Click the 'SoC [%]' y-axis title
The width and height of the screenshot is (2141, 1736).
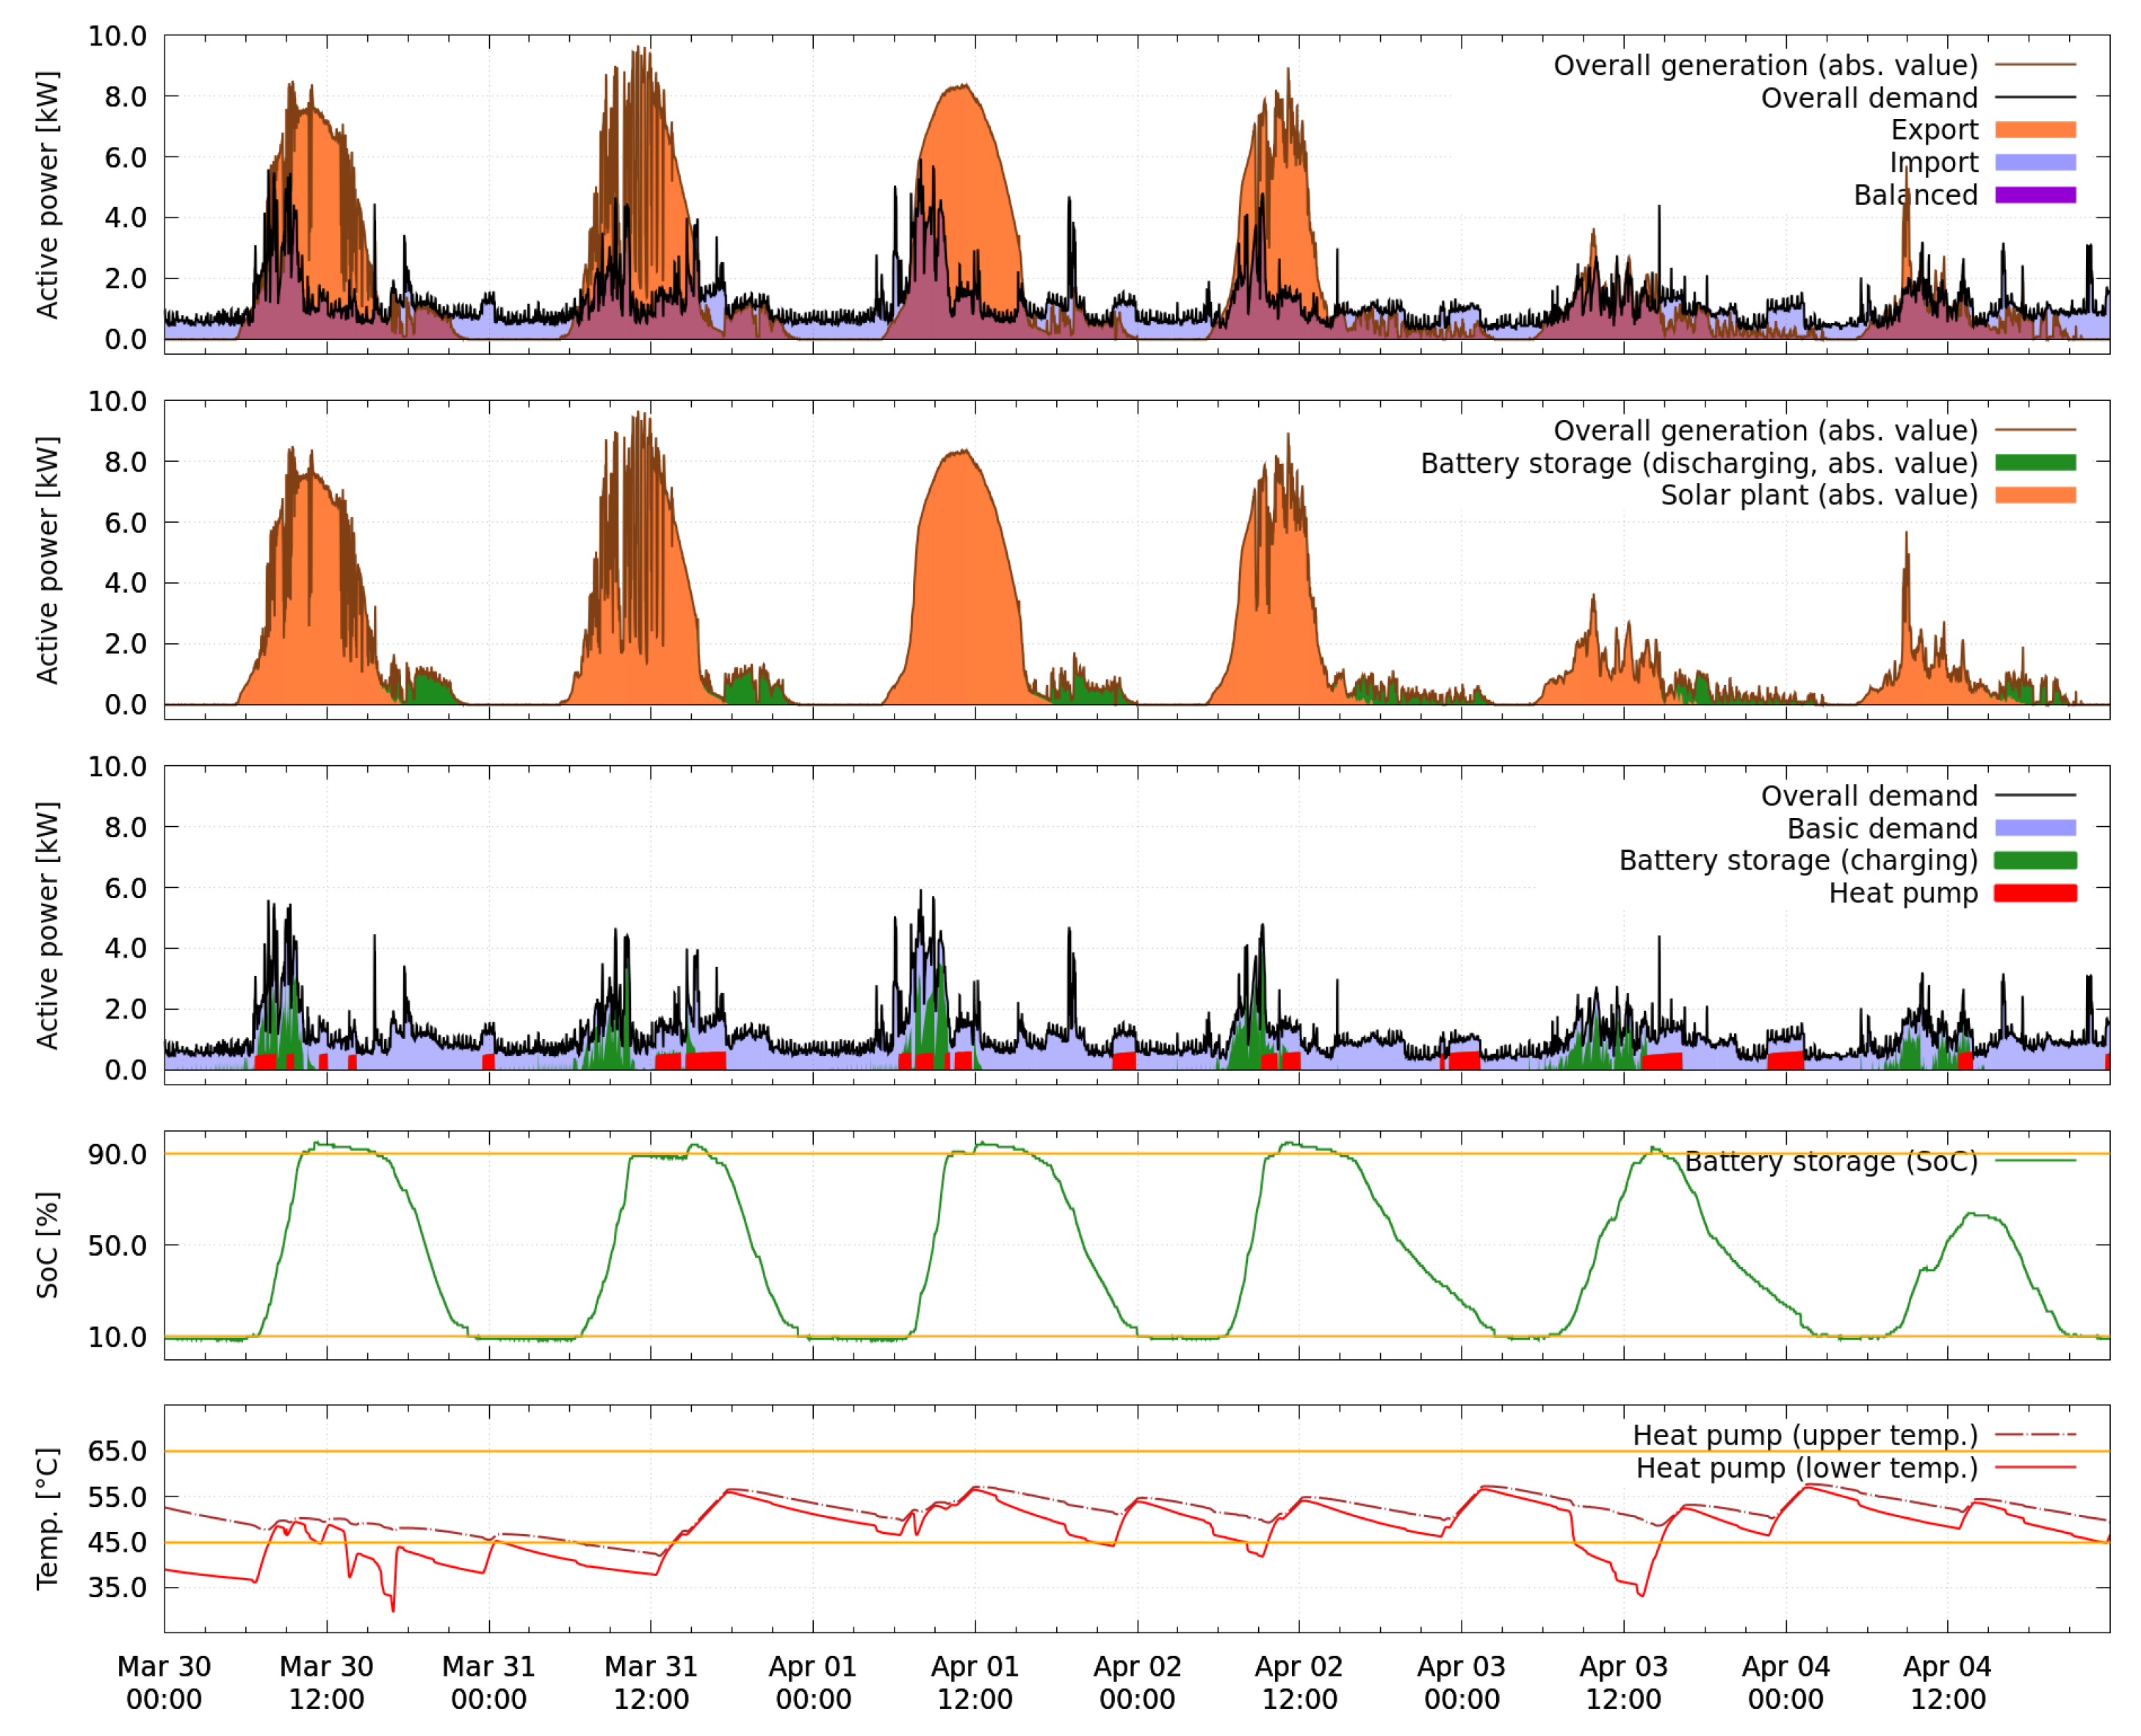pos(47,1245)
